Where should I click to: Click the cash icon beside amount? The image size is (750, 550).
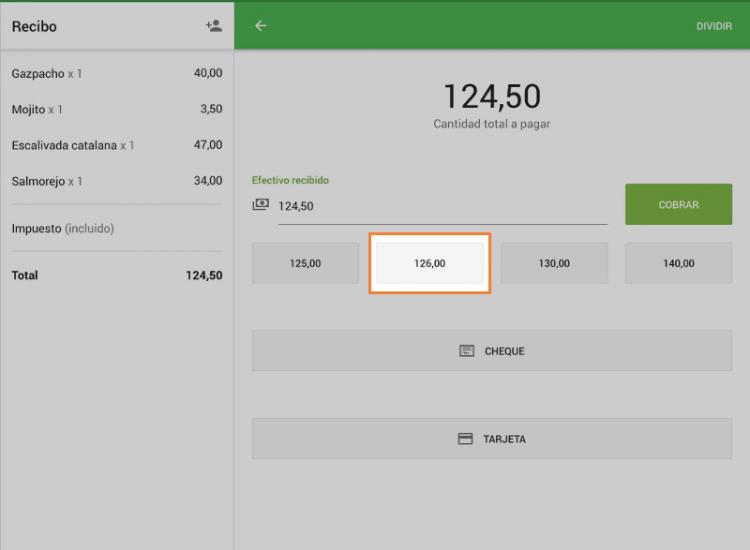[261, 205]
